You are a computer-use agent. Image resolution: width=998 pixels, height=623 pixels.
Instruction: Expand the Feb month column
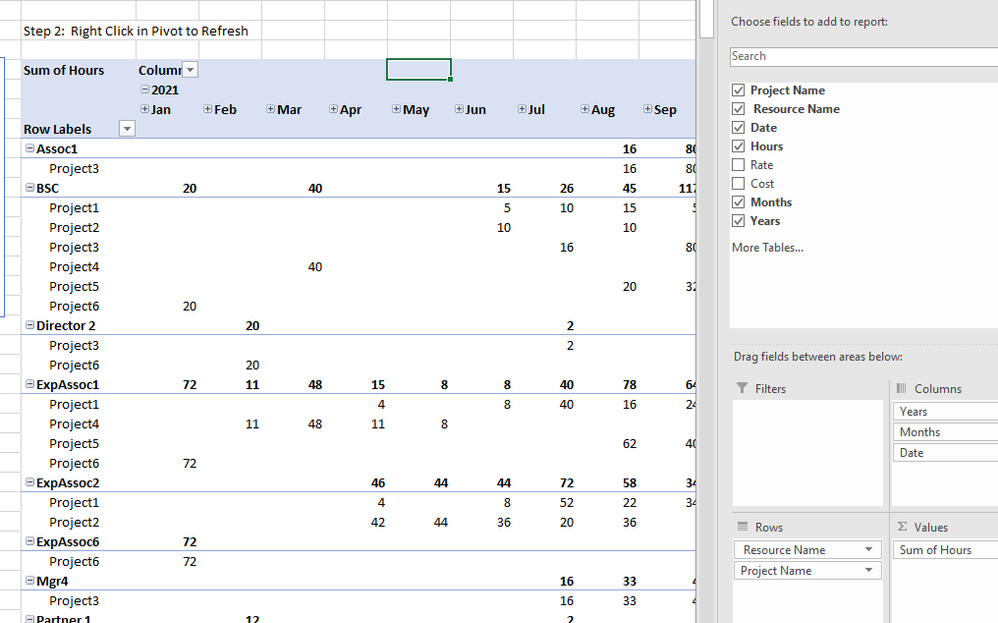point(207,109)
